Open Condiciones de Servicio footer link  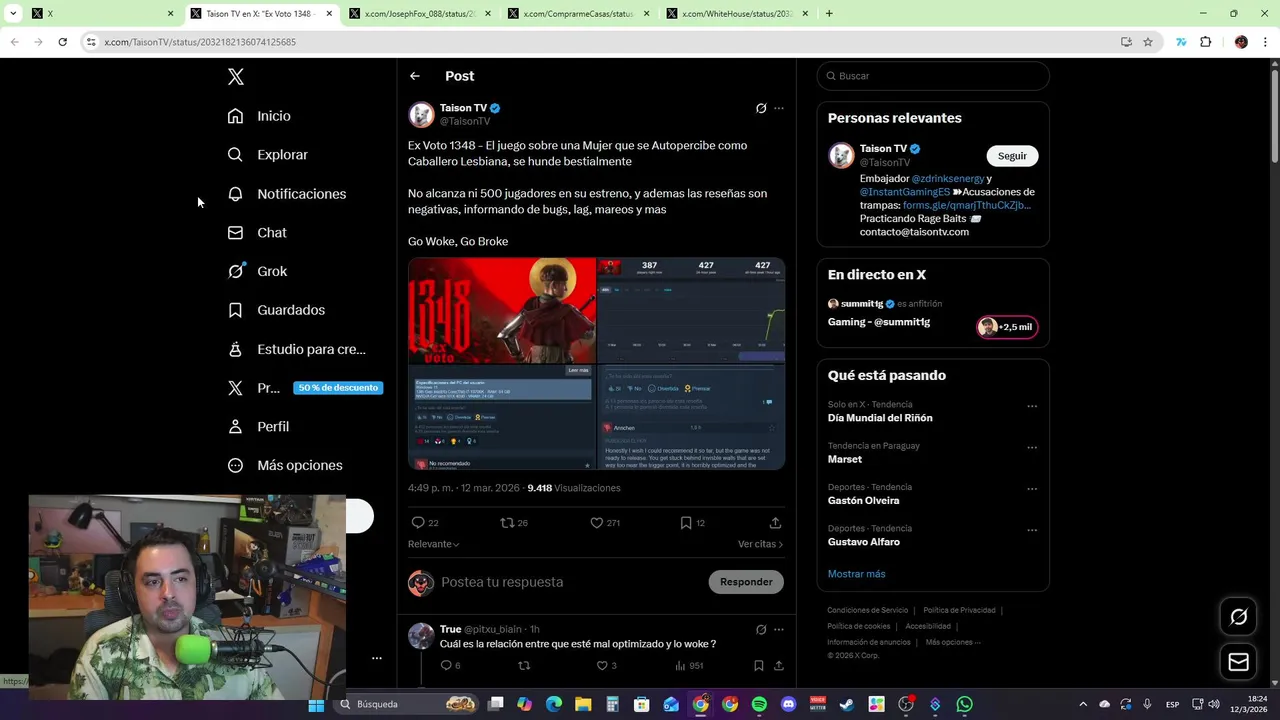tap(867, 610)
